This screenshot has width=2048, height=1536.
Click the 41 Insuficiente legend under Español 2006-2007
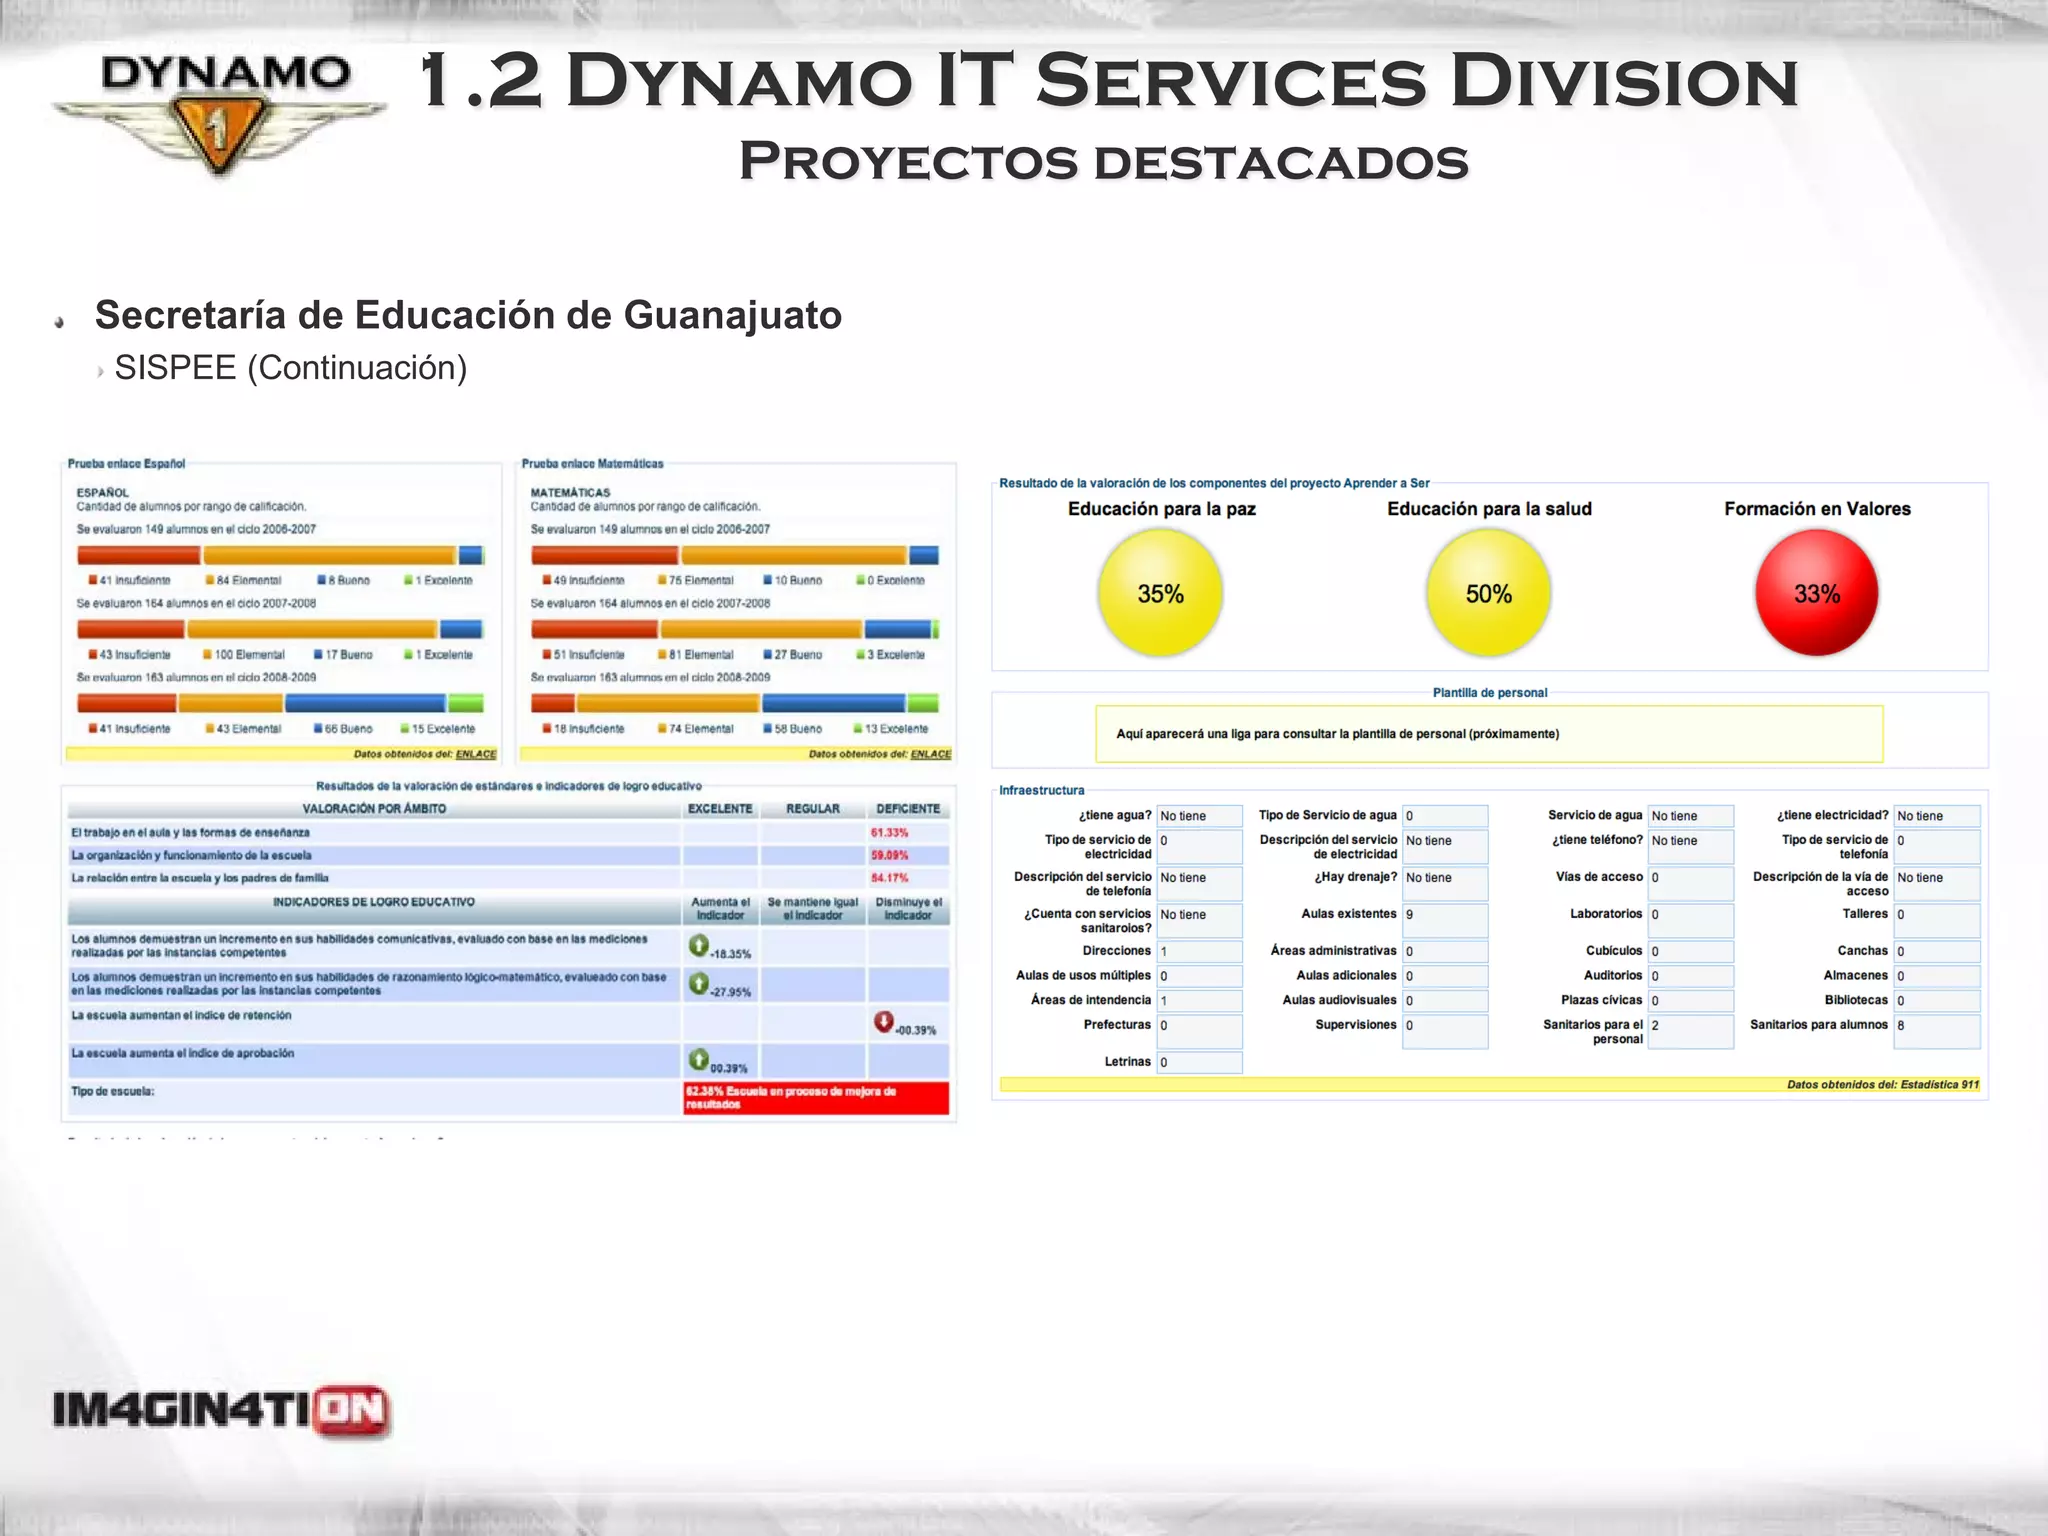click(129, 580)
